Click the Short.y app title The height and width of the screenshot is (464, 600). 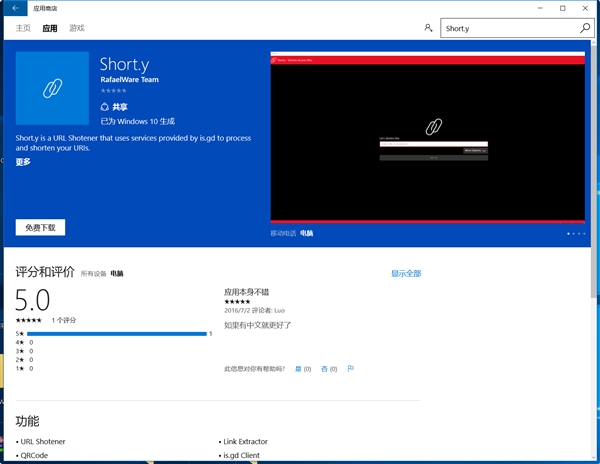point(124,64)
